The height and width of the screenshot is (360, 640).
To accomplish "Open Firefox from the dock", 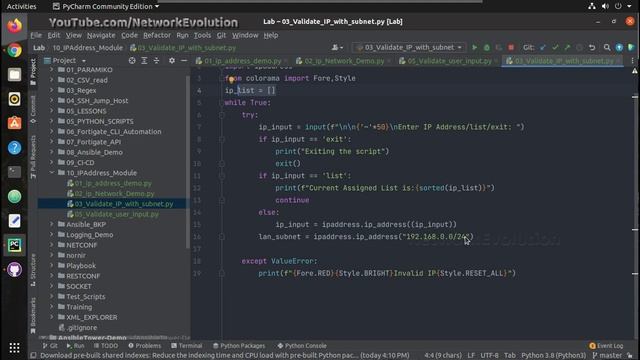I will 14,26.
